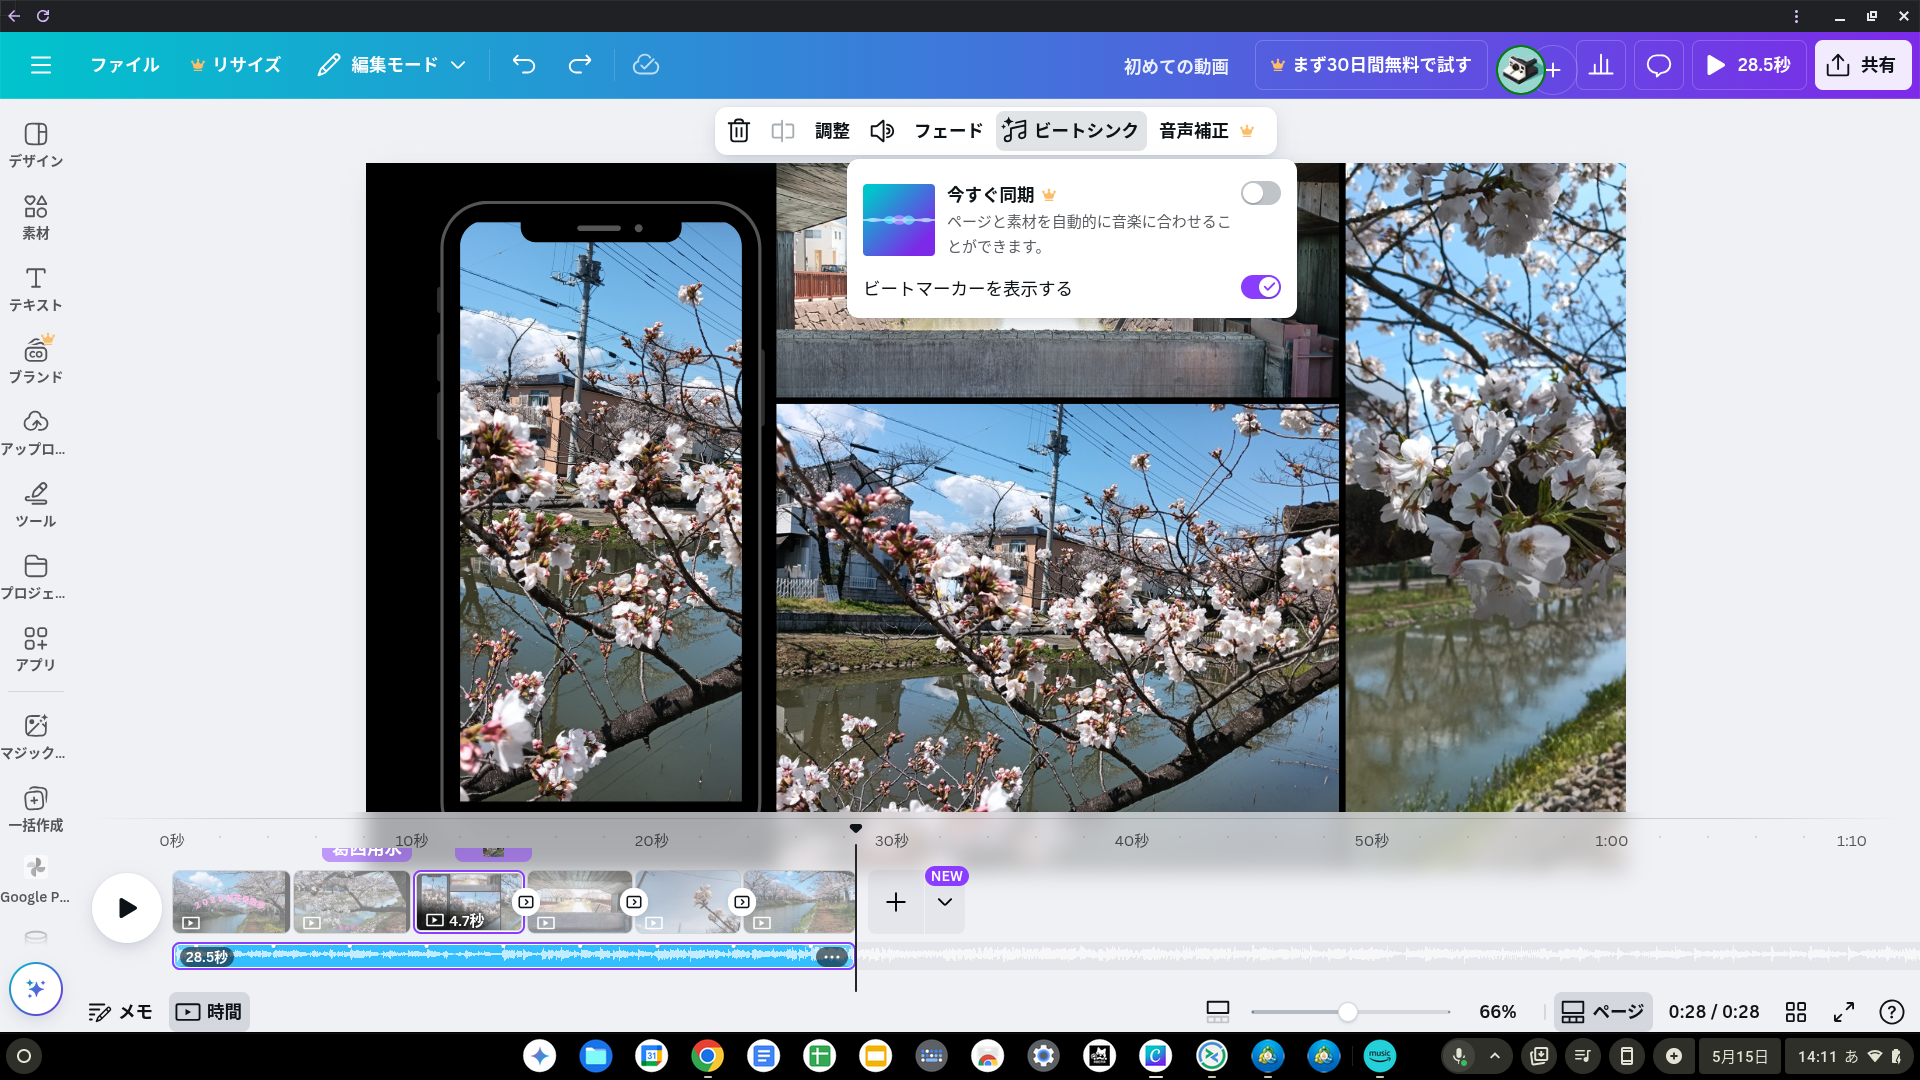The width and height of the screenshot is (1920, 1080).
Task: Turn off ビートマーカーを表示する toggle
Action: pyautogui.click(x=1260, y=287)
